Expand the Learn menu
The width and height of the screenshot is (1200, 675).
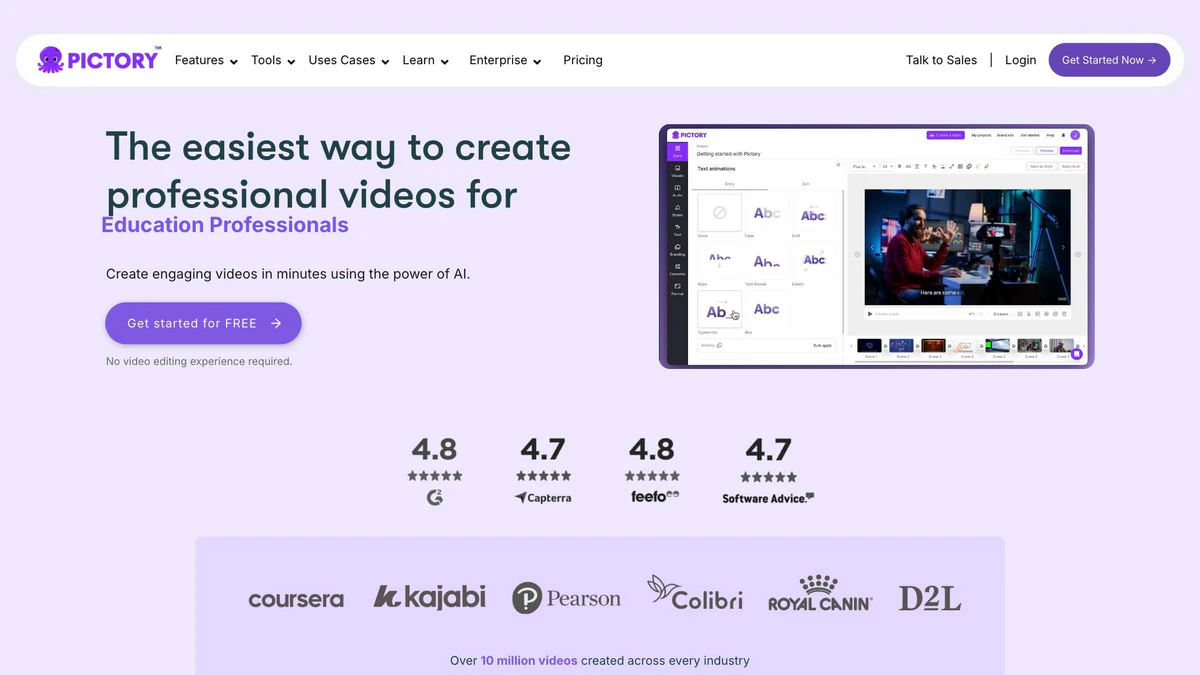click(426, 60)
